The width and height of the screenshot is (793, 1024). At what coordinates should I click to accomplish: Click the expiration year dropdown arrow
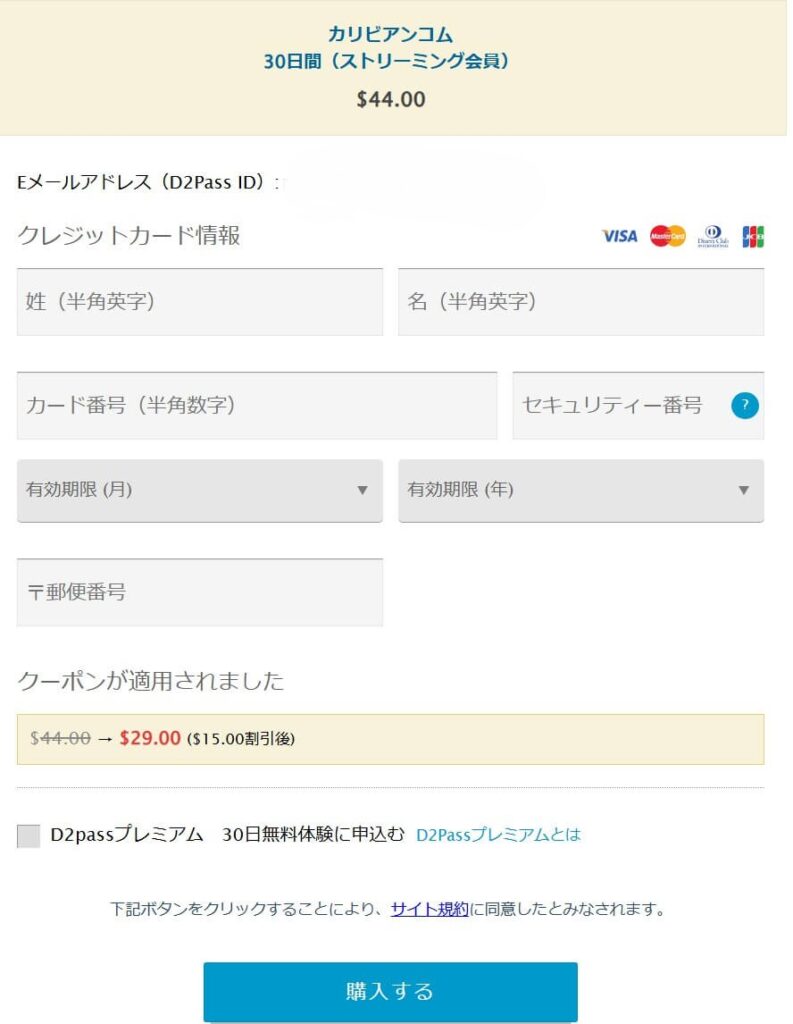743,491
